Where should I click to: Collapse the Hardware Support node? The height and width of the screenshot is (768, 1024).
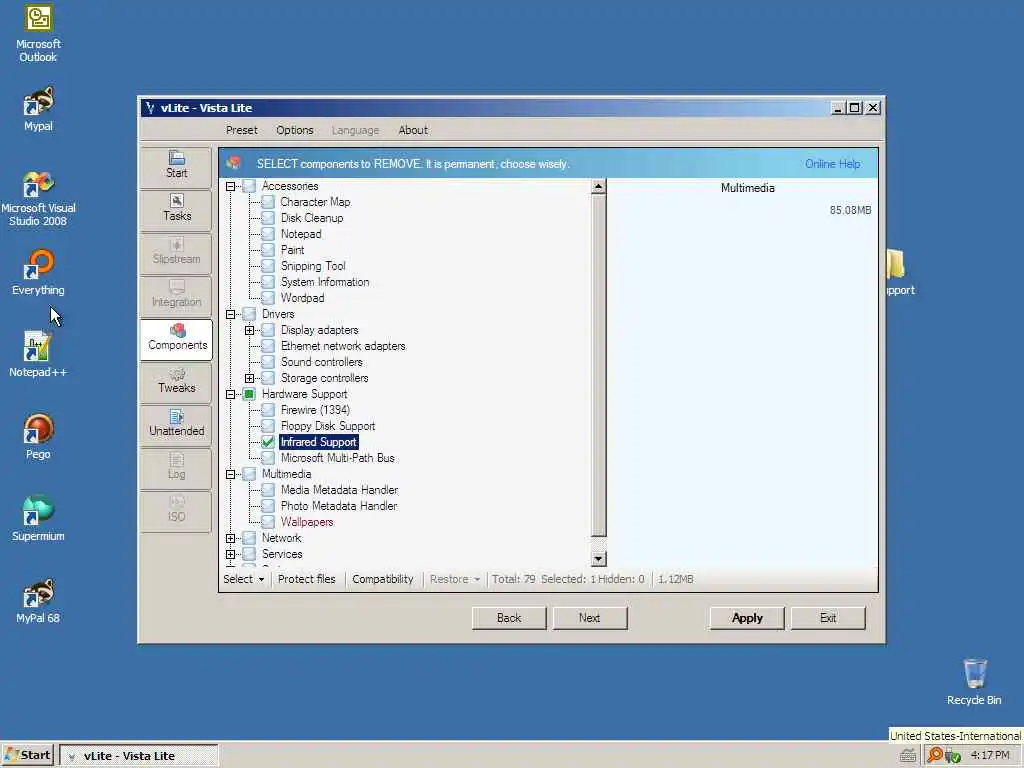point(231,394)
